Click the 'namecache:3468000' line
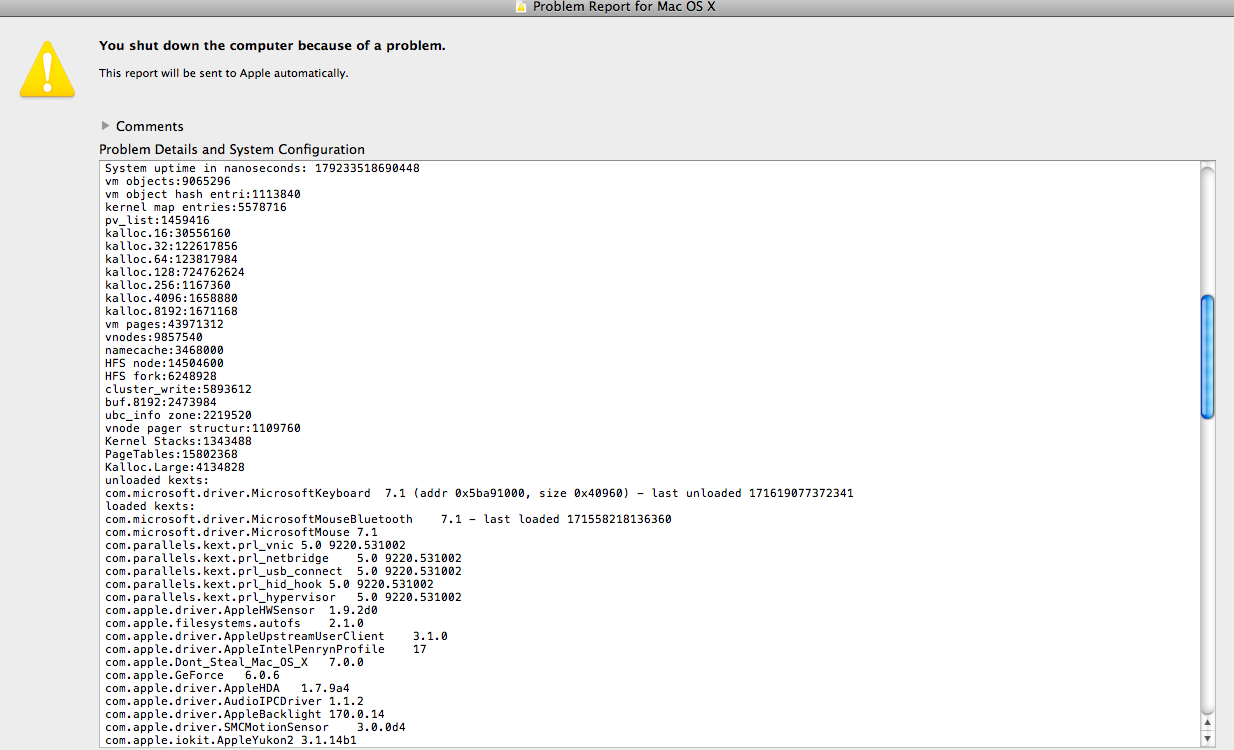The width and height of the screenshot is (1234, 750). (164, 350)
